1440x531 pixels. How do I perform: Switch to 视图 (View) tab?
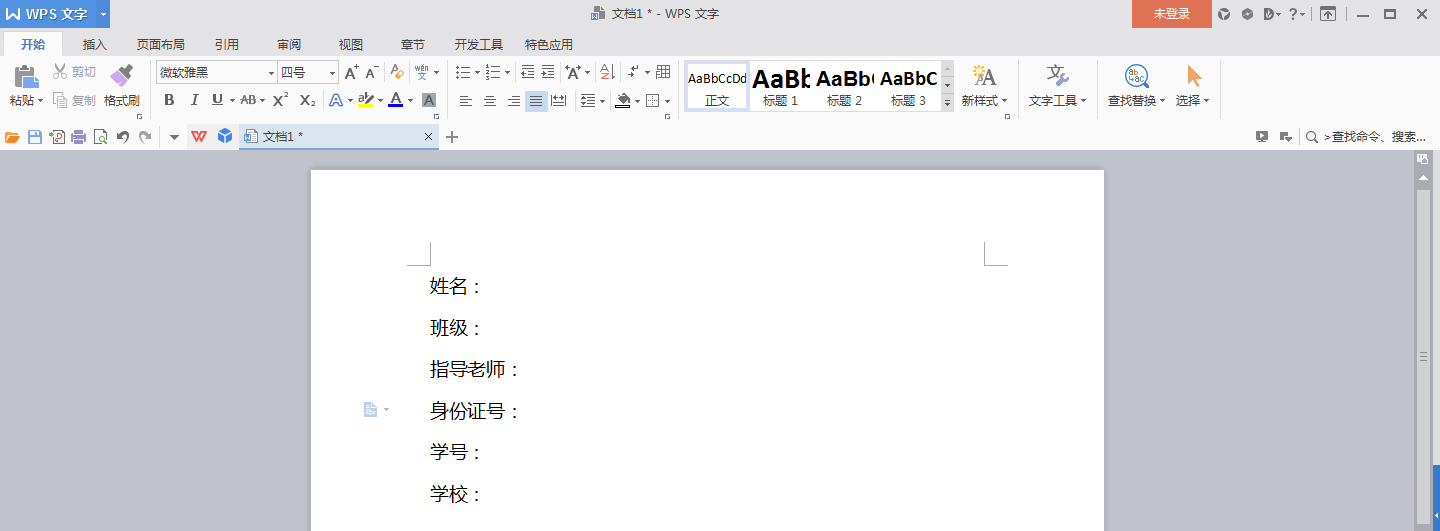(351, 45)
